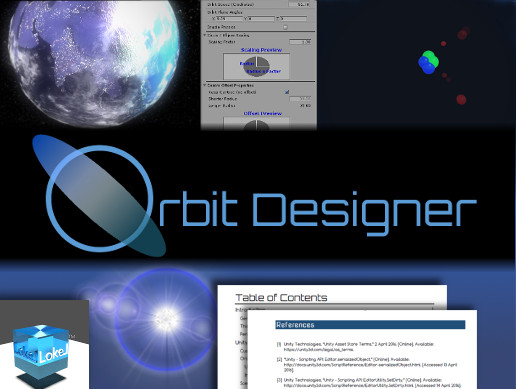Click the "Scaling Preview" blue heading
This screenshot has width=516, height=389.
261,50
